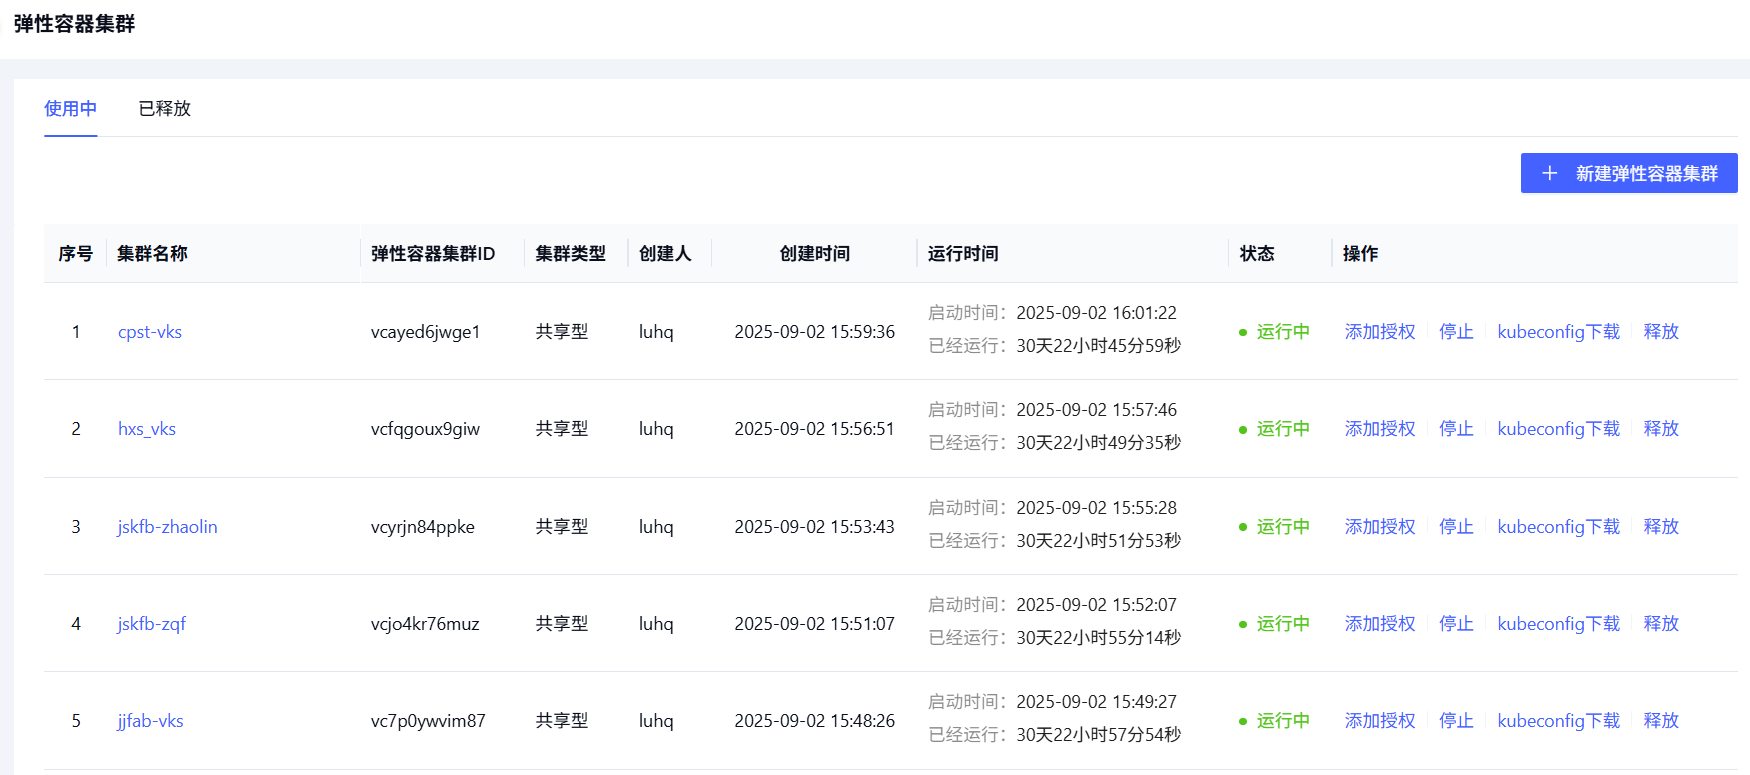Open the jskfb-zhaolin cluster details
Screen dimensions: 1750x775
167,527
